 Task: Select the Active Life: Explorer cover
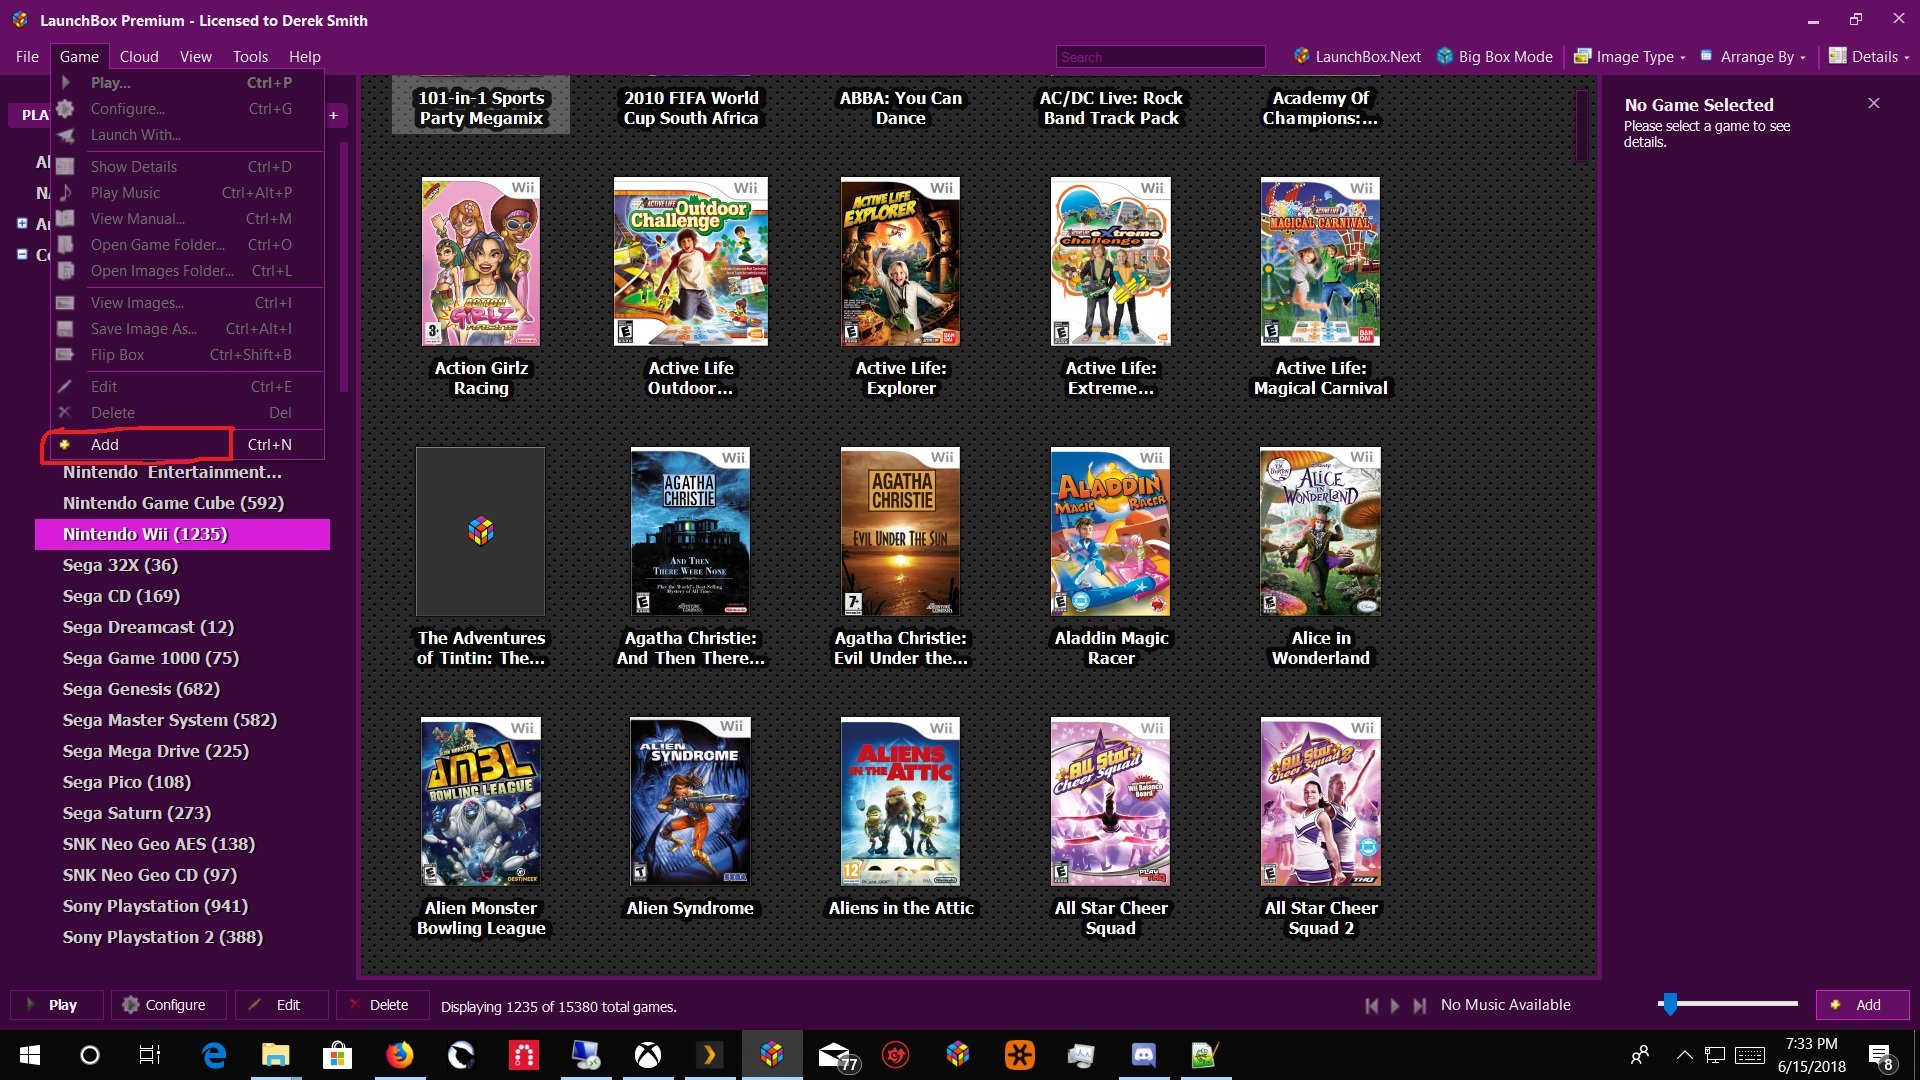click(901, 262)
